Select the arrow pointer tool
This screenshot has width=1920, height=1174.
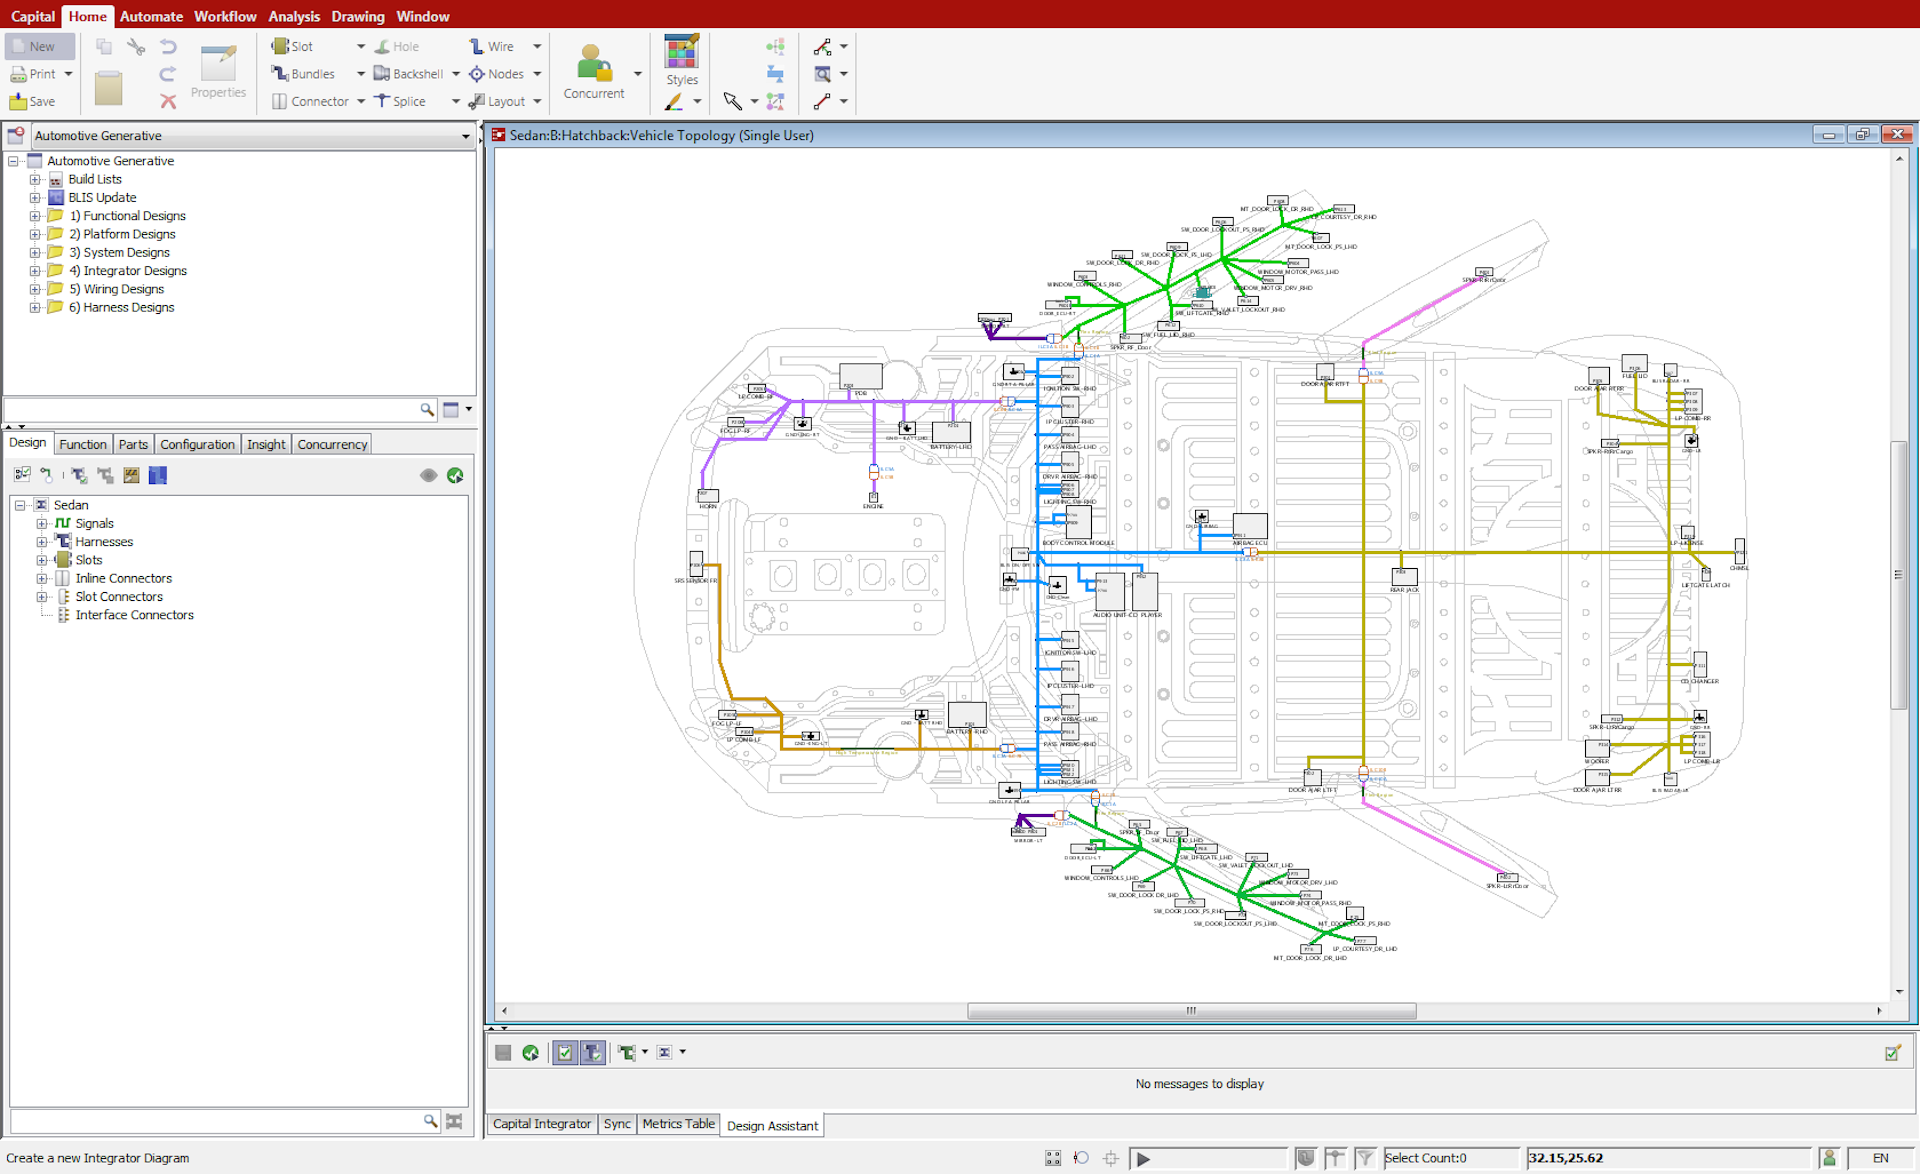(732, 101)
